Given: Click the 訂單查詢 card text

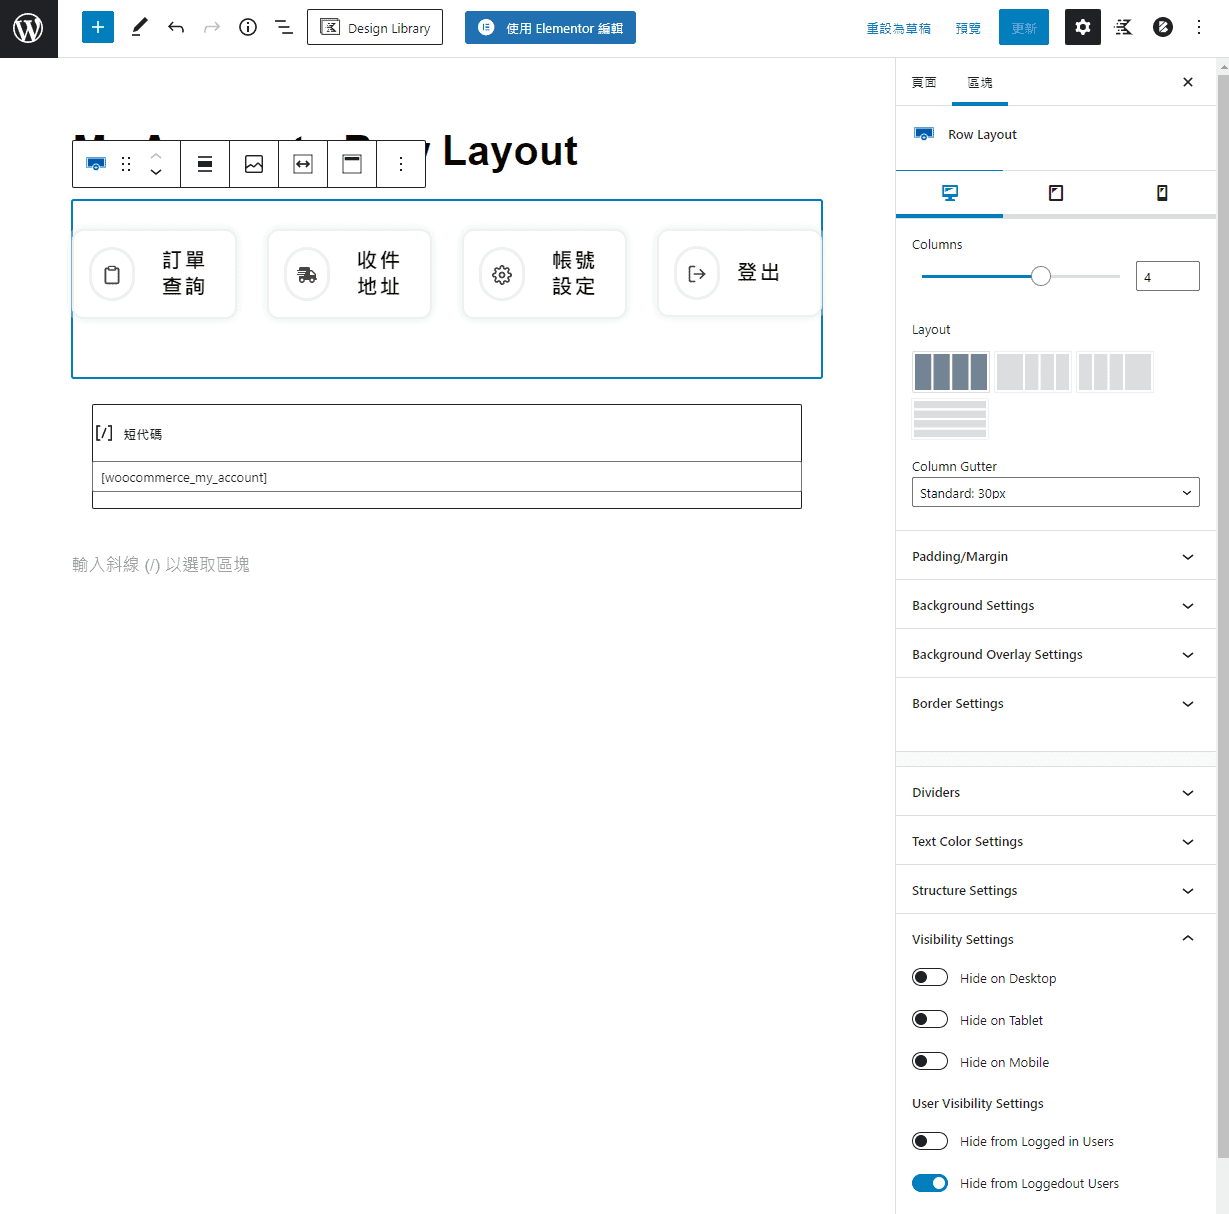Looking at the screenshot, I should [x=184, y=273].
